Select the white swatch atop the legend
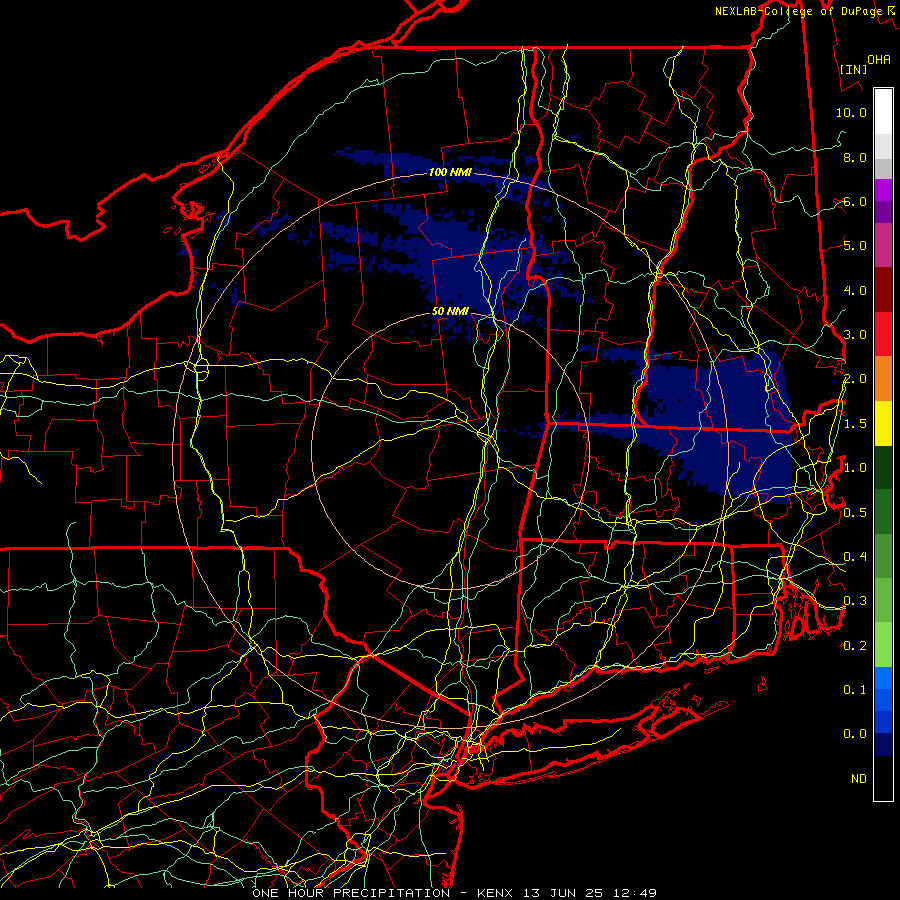The width and height of the screenshot is (900, 900). pos(883,111)
